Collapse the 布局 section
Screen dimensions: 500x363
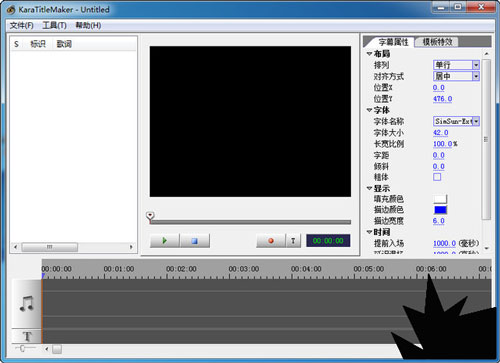click(369, 54)
